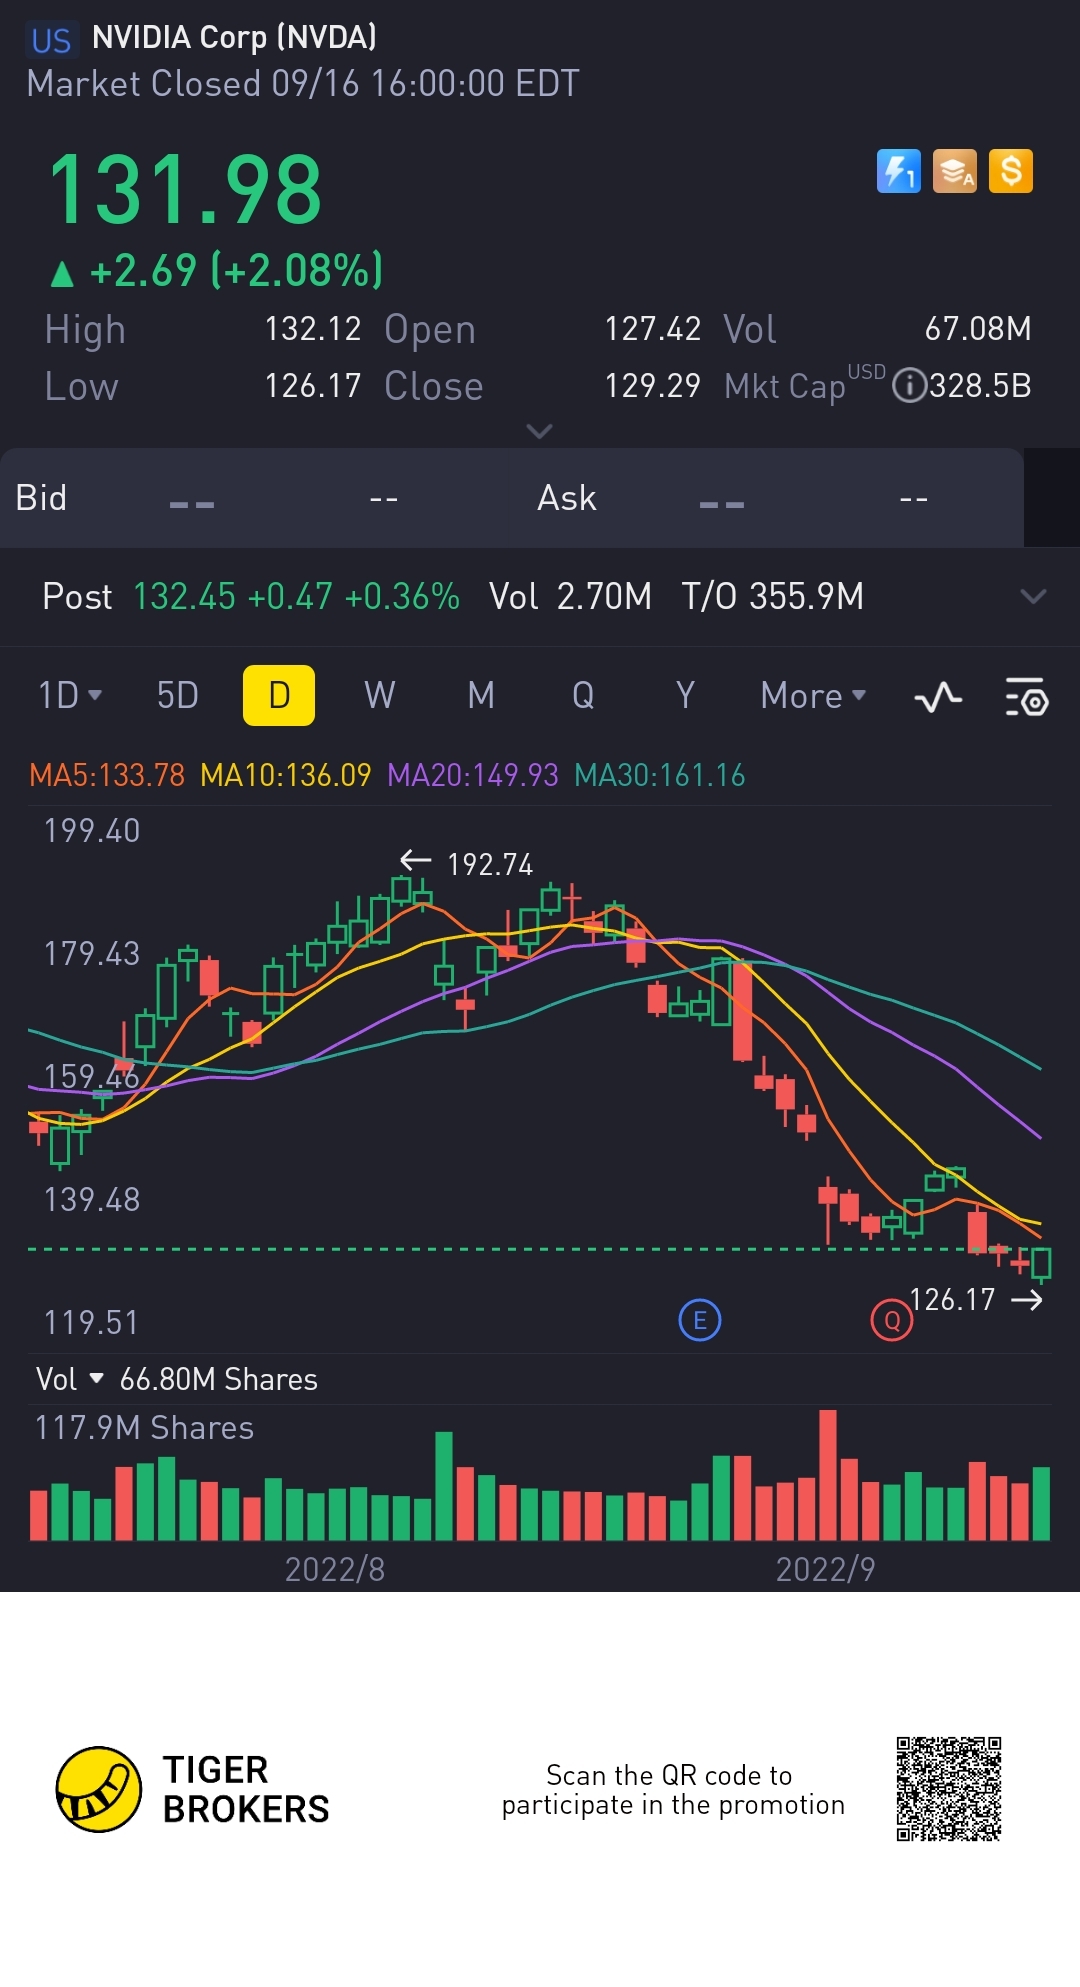Tap MA5:133.78 indicator label
Viewport: 1080px width, 1987px height.
pos(107,775)
